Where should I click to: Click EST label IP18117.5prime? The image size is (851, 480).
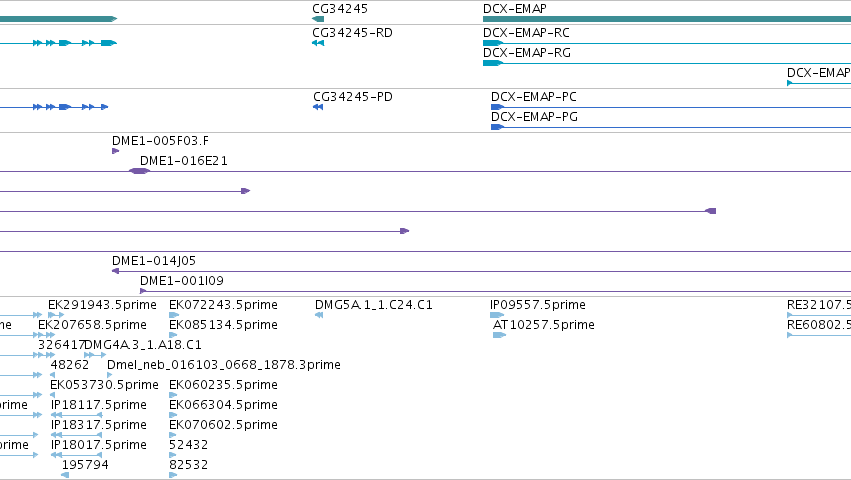click(x=98, y=405)
